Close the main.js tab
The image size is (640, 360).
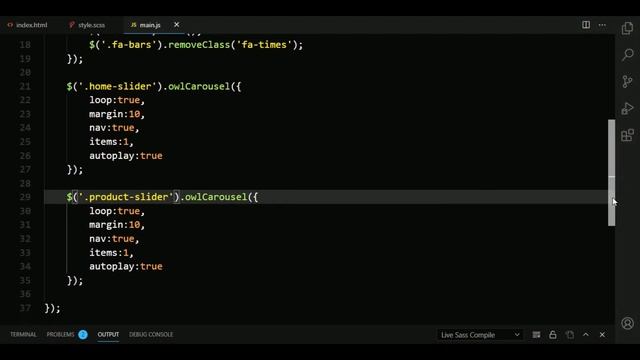[176, 25]
